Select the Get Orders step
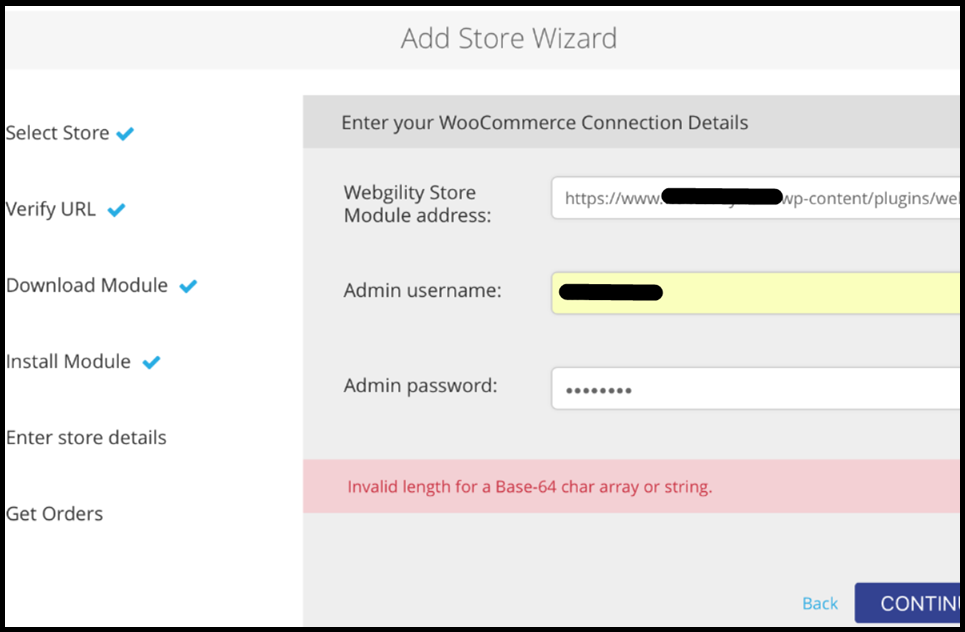 pos(54,513)
